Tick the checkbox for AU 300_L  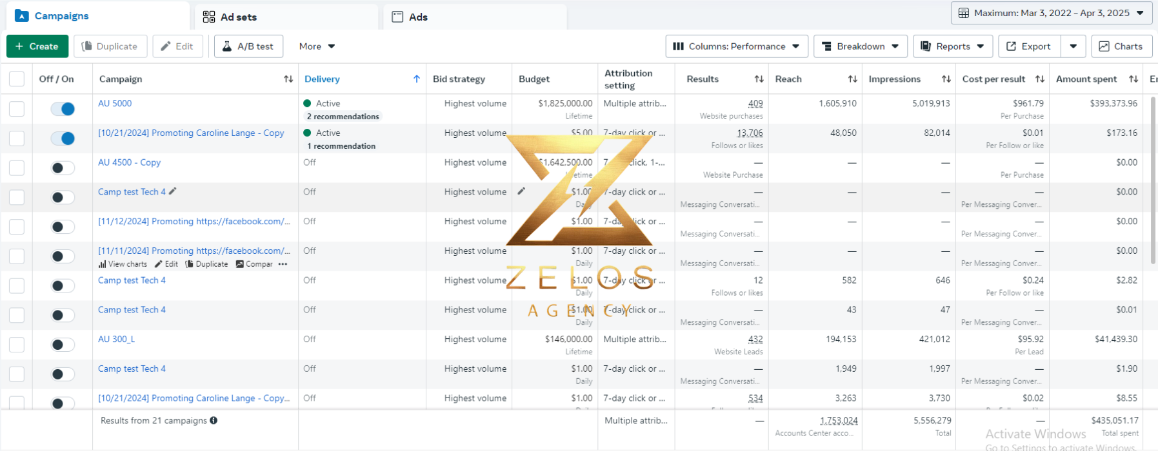[x=16, y=345]
